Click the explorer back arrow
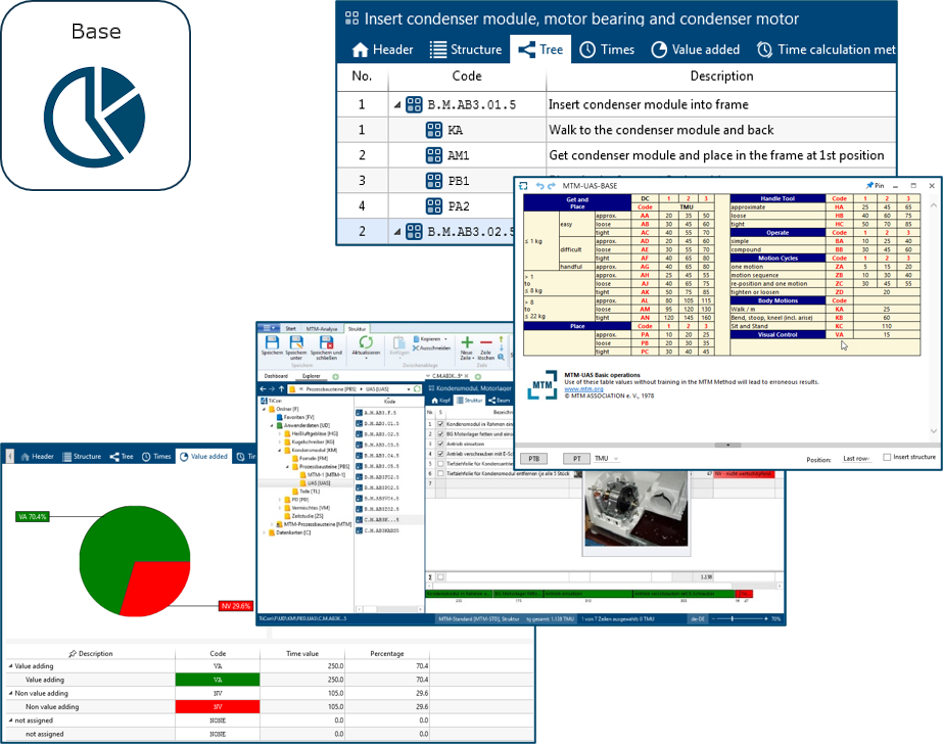The width and height of the screenshot is (943, 744). [x=263, y=389]
